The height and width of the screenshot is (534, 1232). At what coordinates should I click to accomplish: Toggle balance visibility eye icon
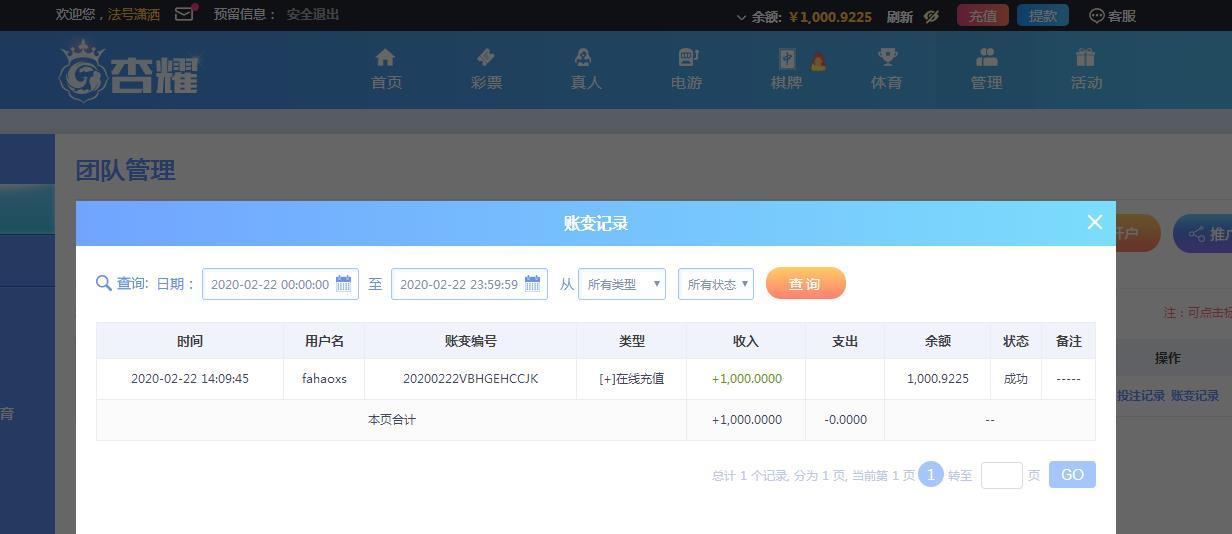pyautogui.click(x=931, y=16)
